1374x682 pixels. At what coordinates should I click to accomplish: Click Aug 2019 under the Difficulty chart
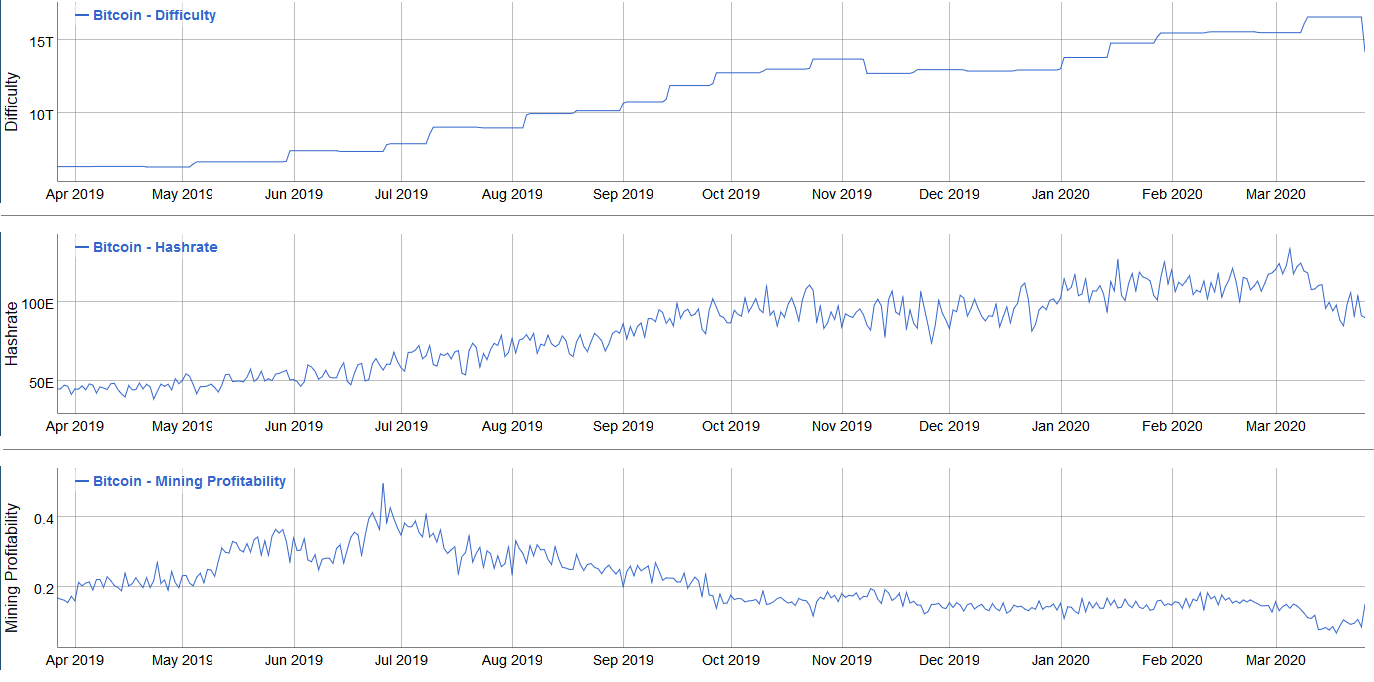coord(512,194)
